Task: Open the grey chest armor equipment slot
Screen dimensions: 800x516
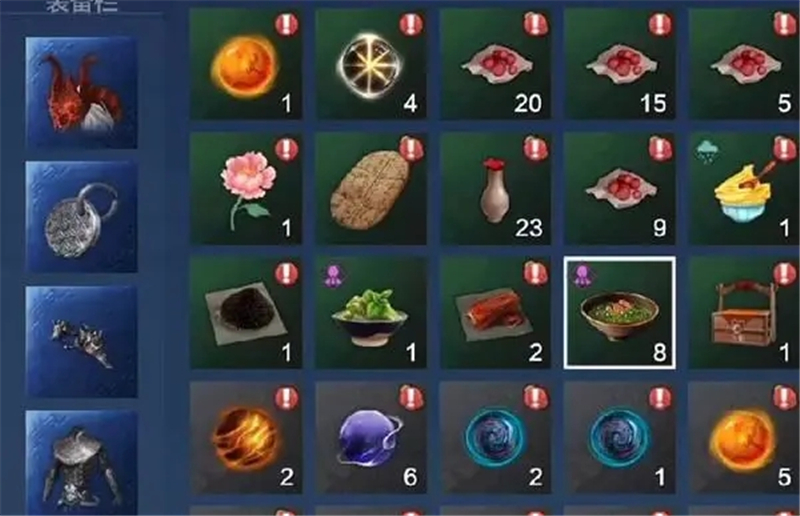Action: [81, 462]
